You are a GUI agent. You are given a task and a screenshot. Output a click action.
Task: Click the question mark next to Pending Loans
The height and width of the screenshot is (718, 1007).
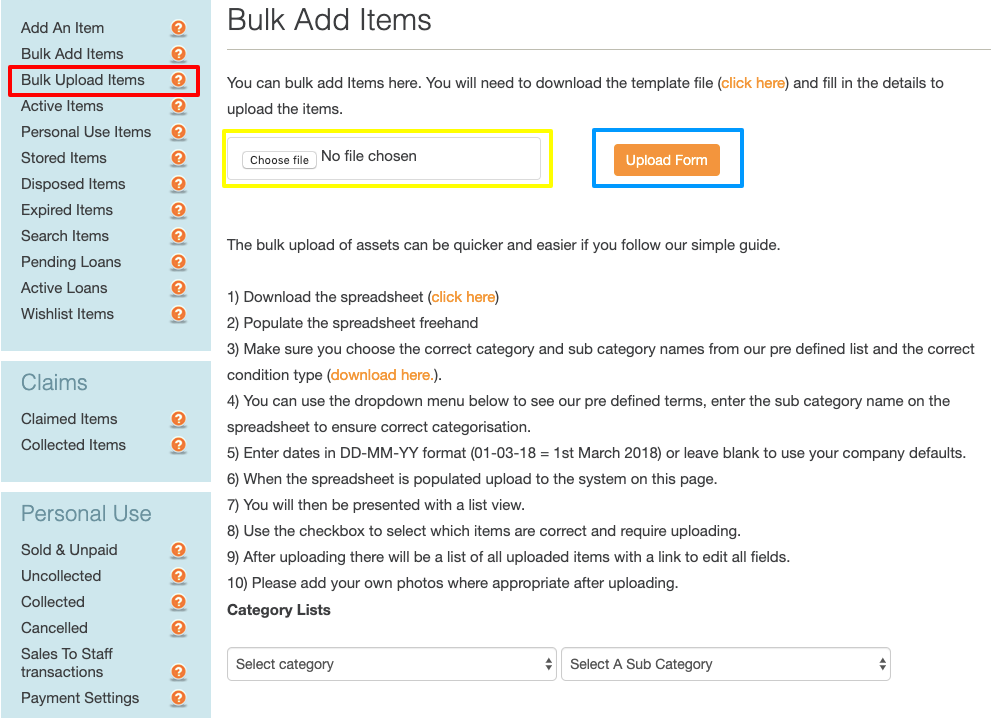(x=178, y=262)
